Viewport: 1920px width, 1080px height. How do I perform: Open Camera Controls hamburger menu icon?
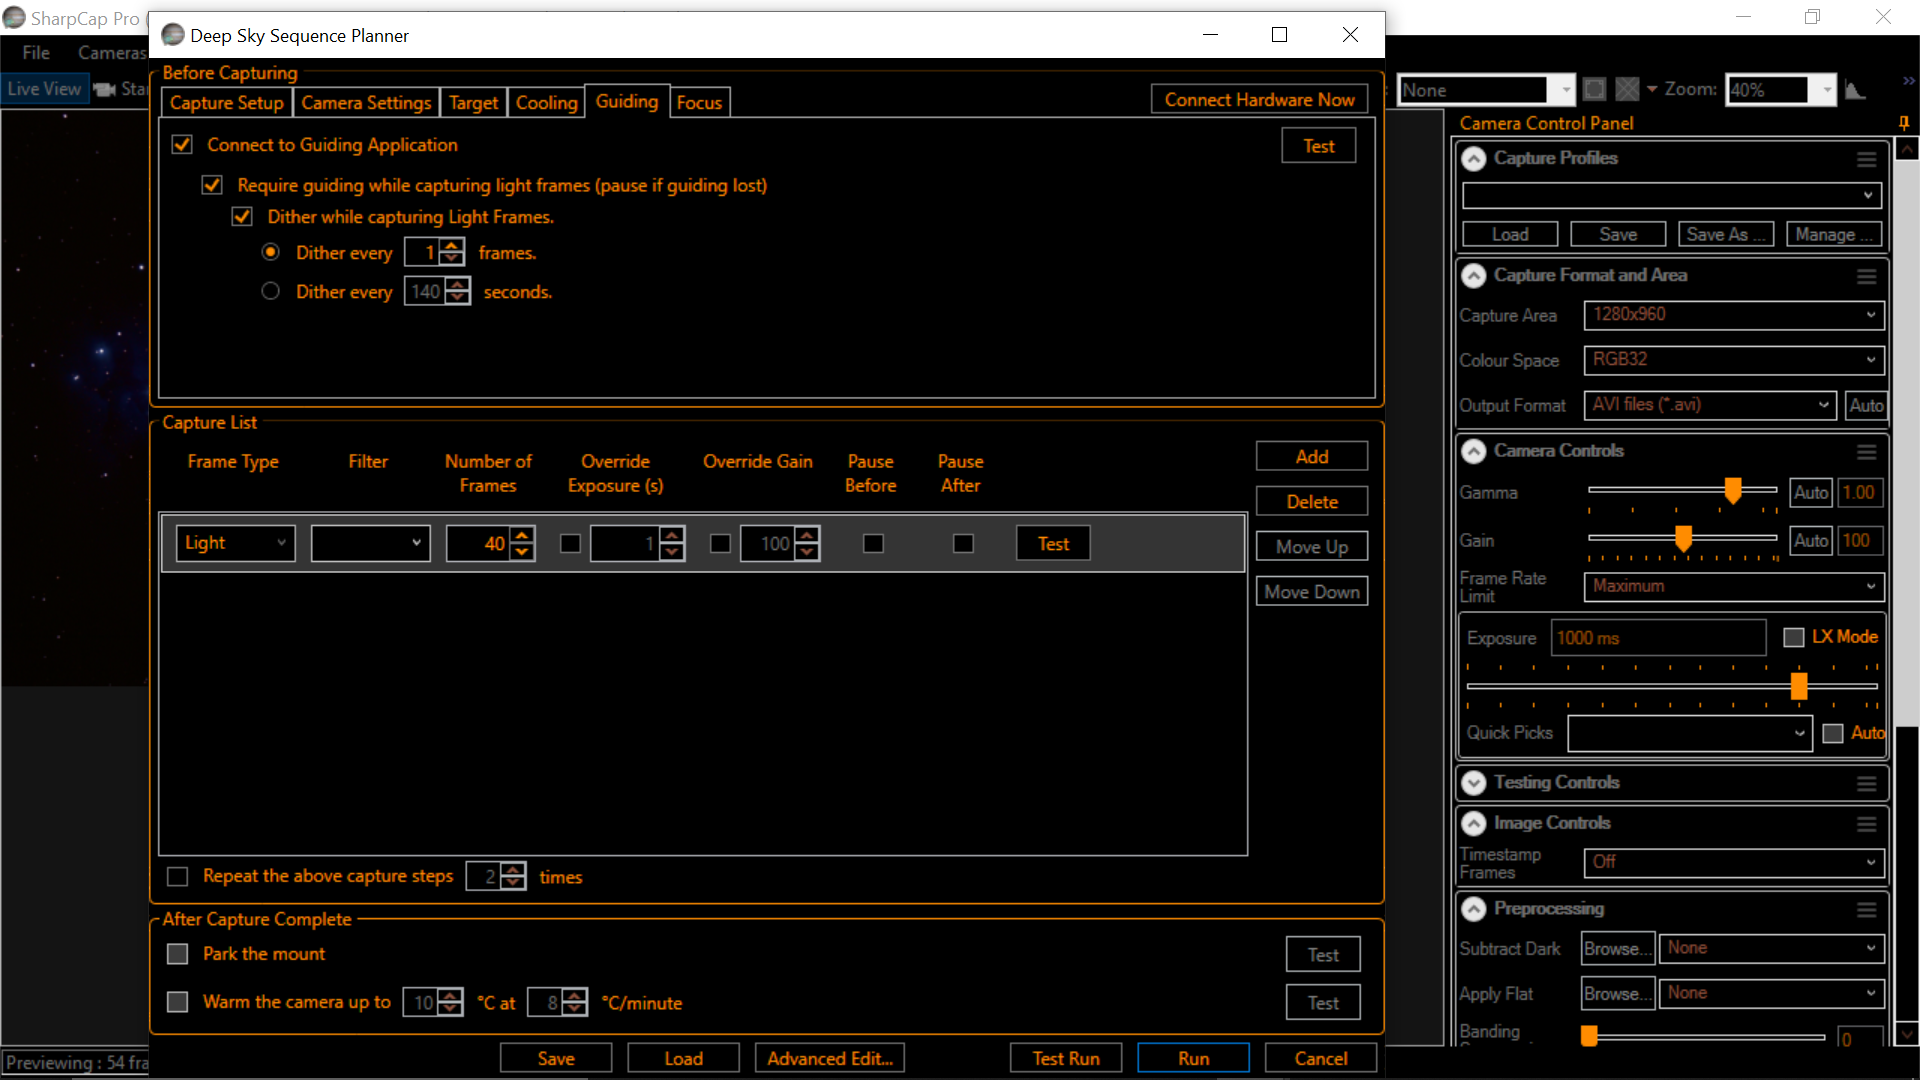pos(1866,452)
